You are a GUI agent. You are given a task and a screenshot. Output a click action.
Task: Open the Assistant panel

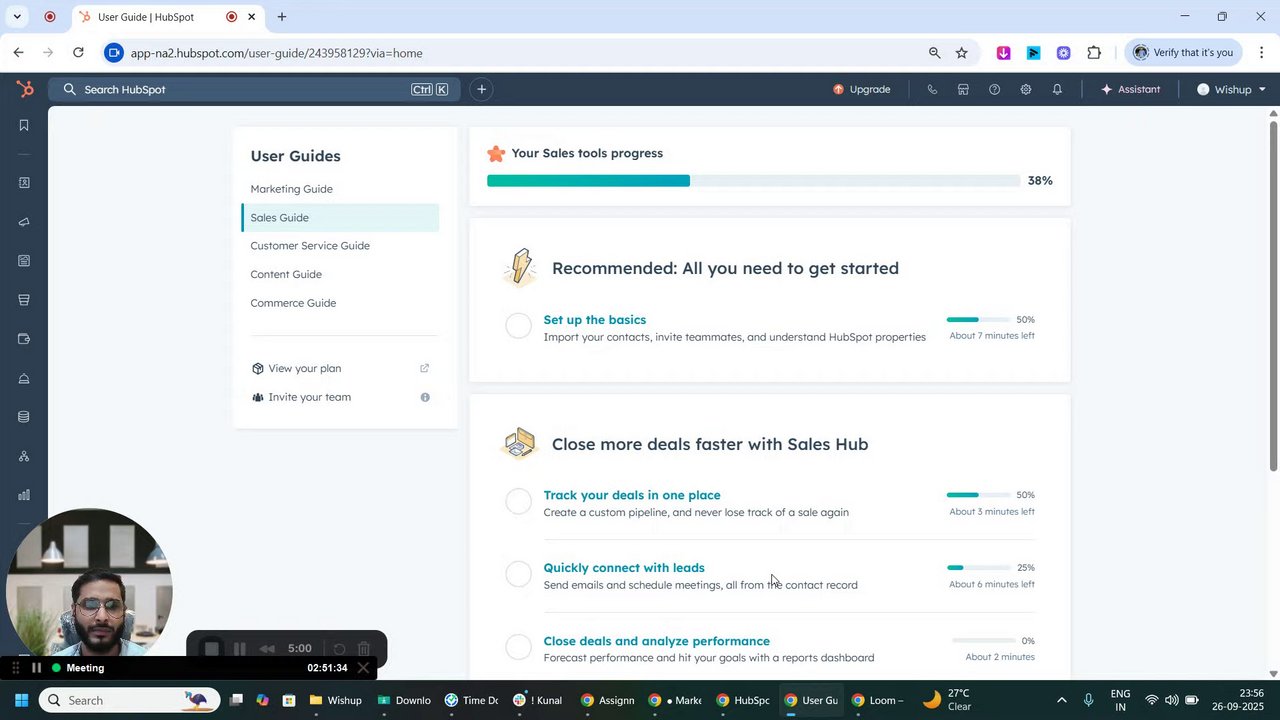(x=1130, y=89)
